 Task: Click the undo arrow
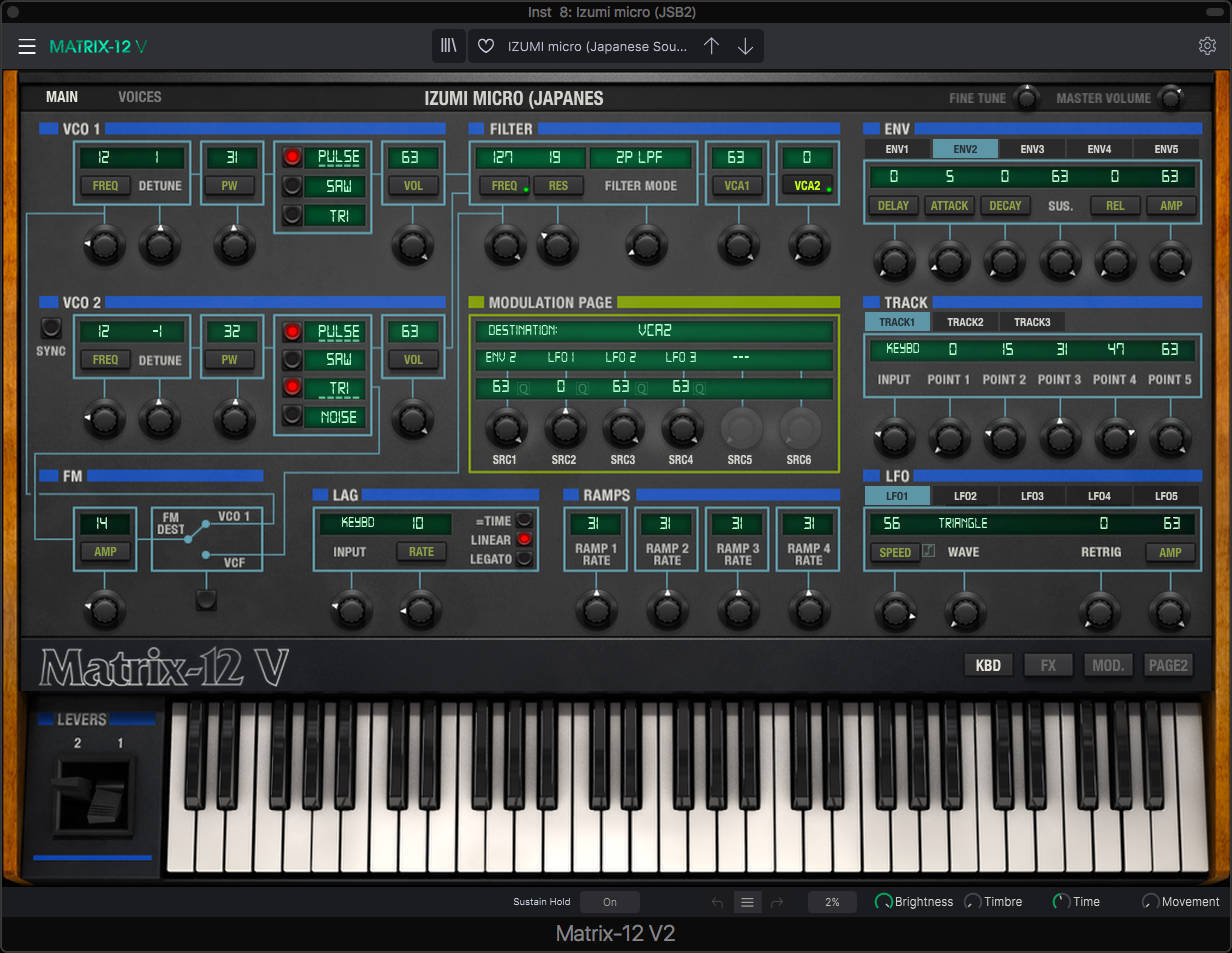(x=716, y=902)
